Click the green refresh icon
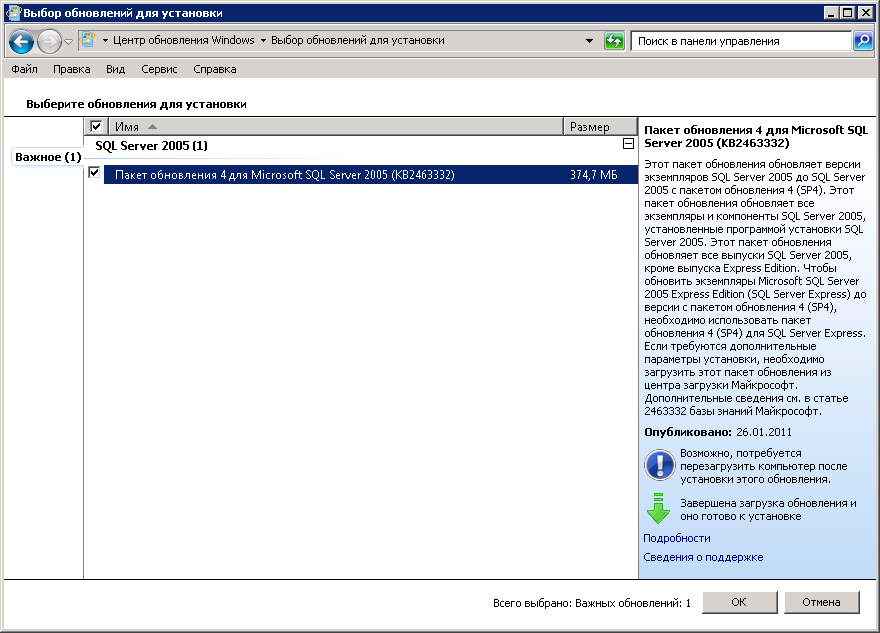The image size is (880, 633). (x=614, y=41)
